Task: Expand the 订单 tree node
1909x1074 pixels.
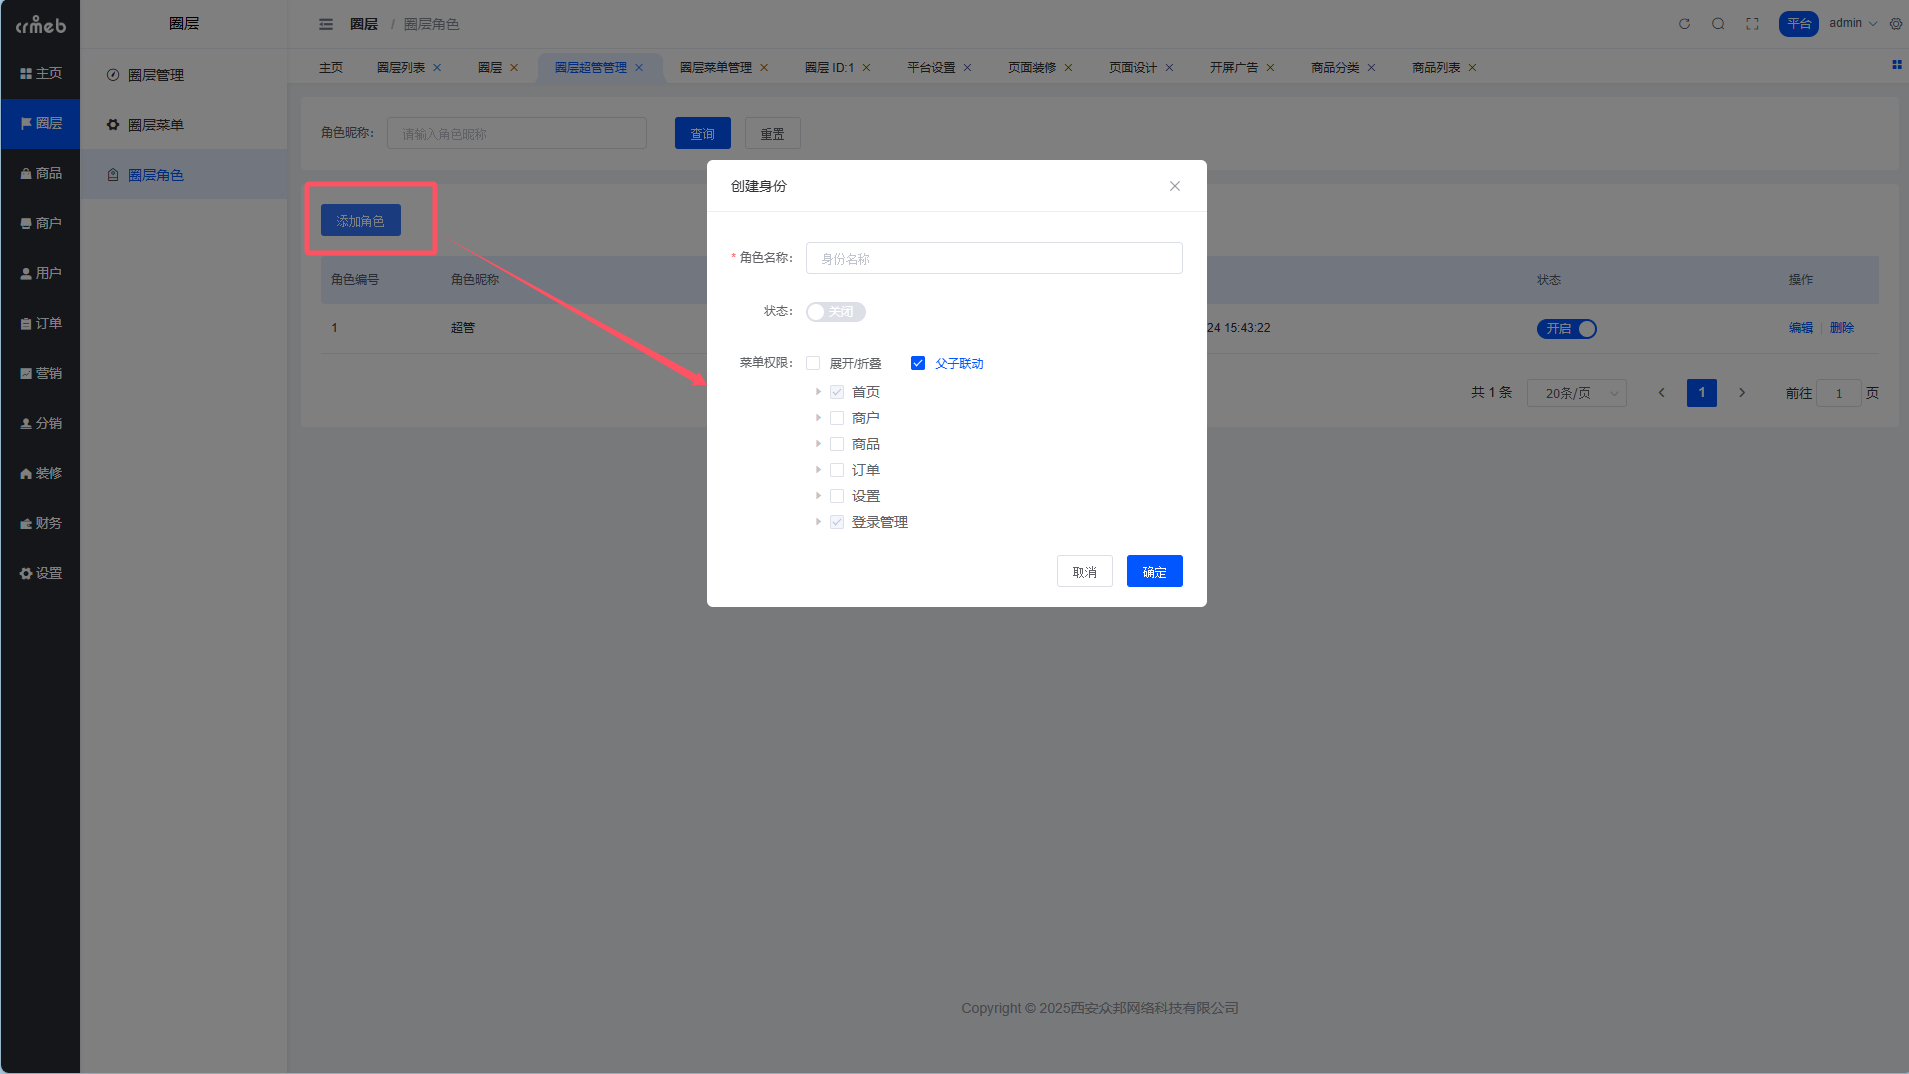Action: [818, 470]
